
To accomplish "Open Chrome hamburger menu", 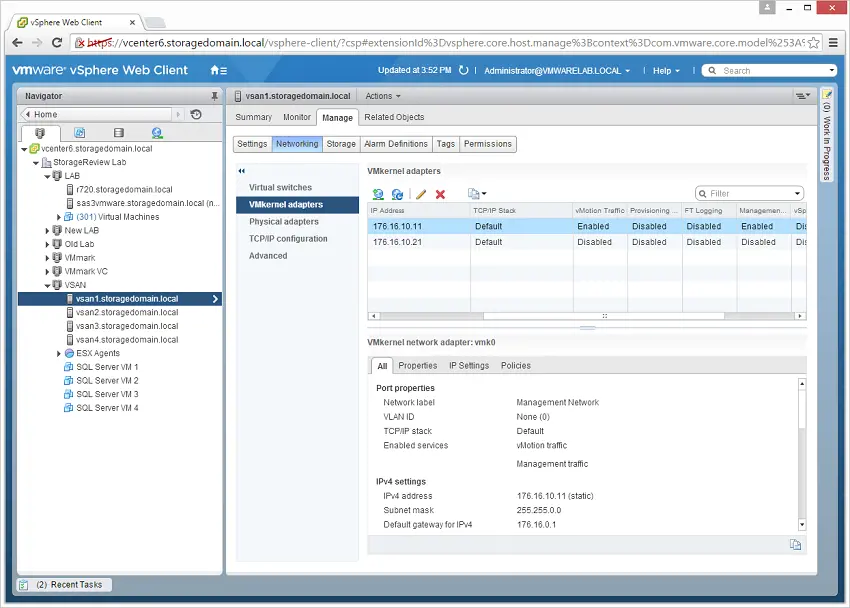I will pos(833,43).
